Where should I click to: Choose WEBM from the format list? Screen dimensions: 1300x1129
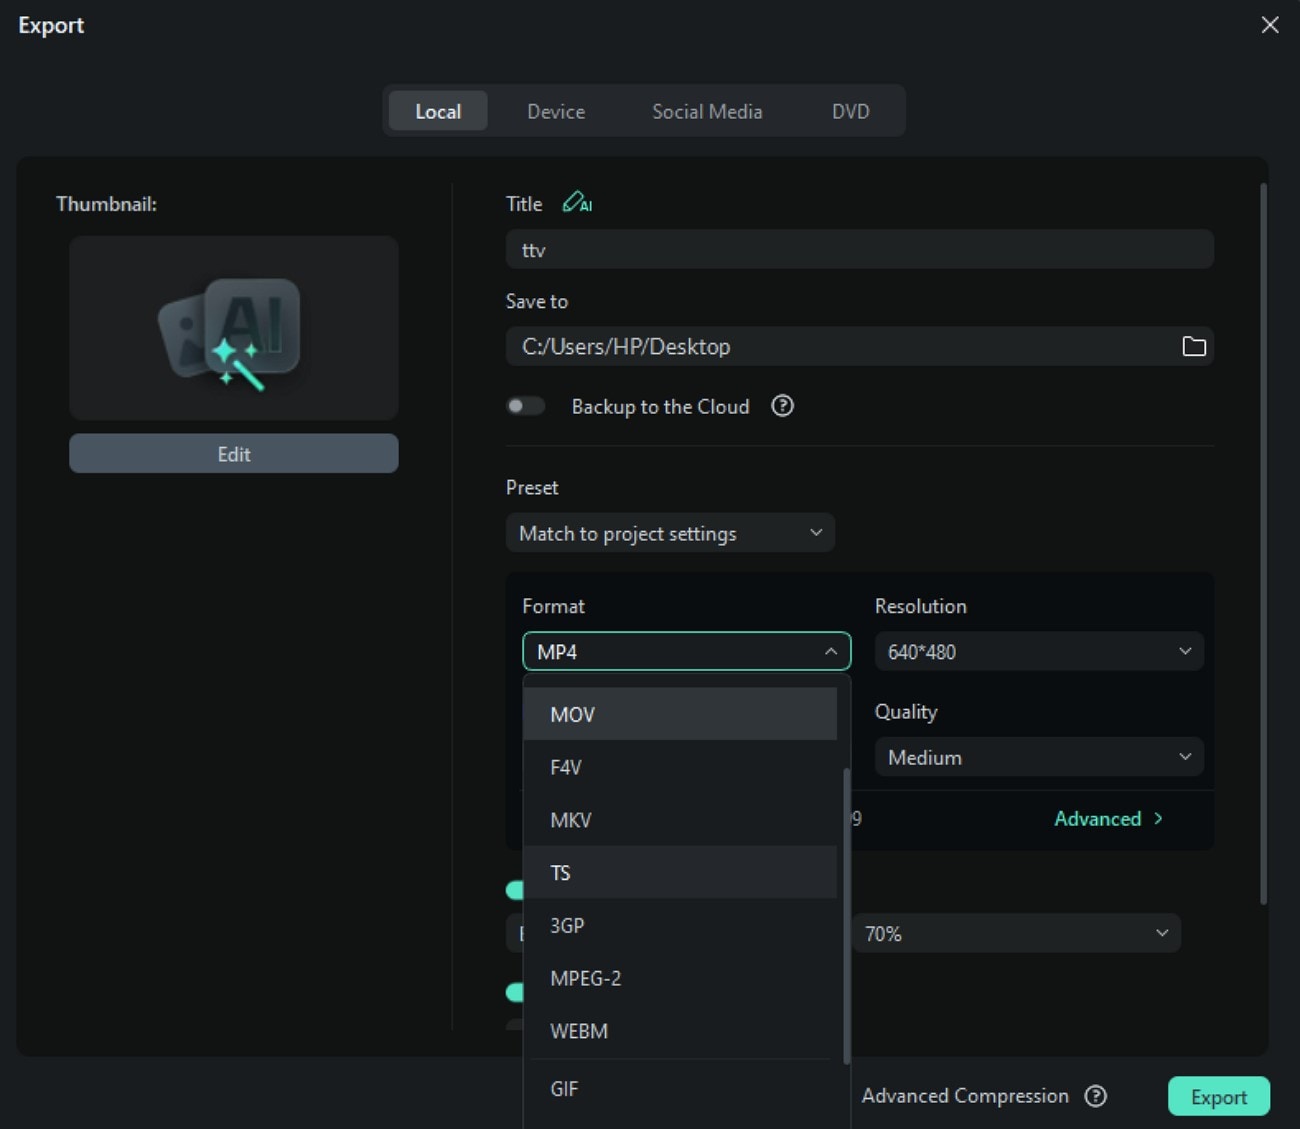(x=680, y=1031)
